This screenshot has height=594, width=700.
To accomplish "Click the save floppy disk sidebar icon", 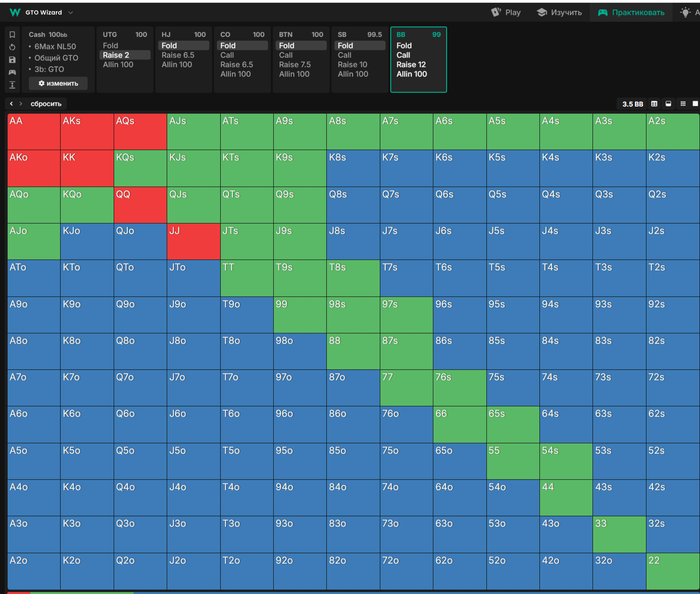I will 12,59.
